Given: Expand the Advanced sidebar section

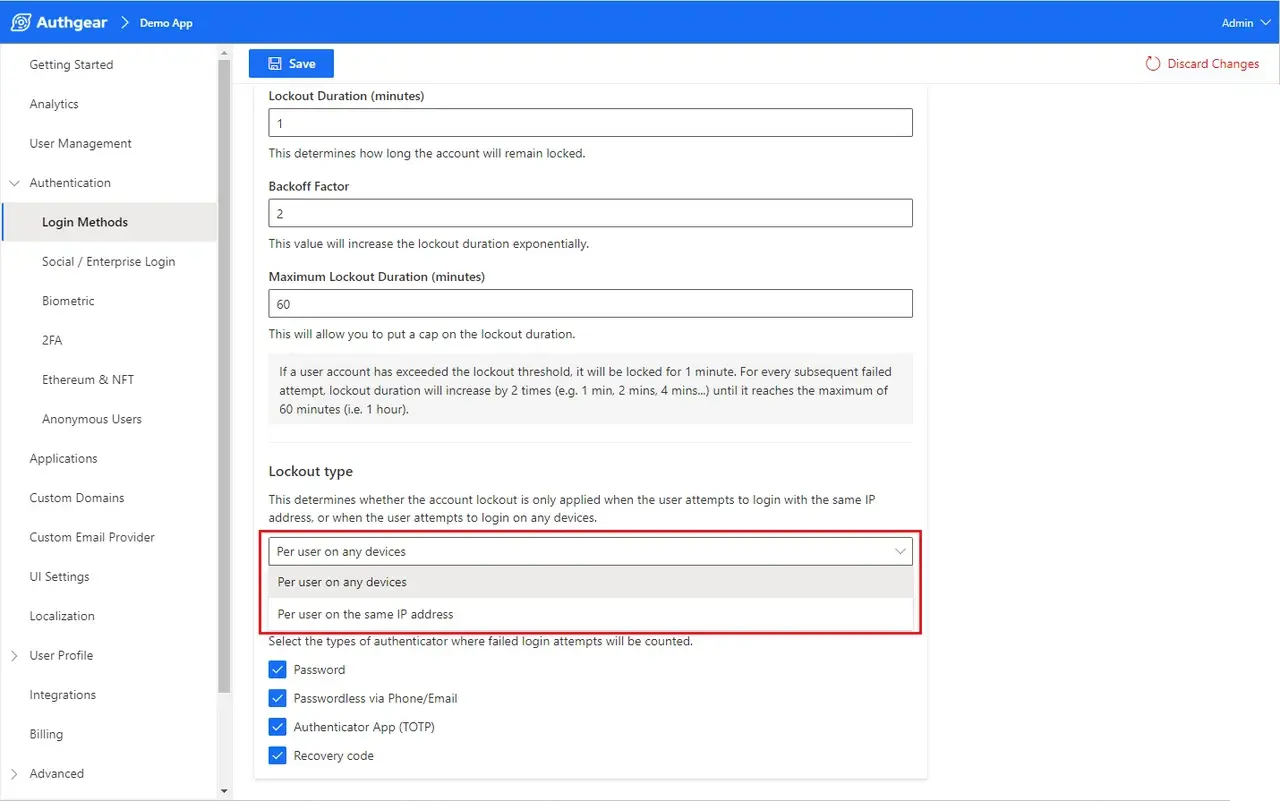Looking at the screenshot, I should (14, 774).
